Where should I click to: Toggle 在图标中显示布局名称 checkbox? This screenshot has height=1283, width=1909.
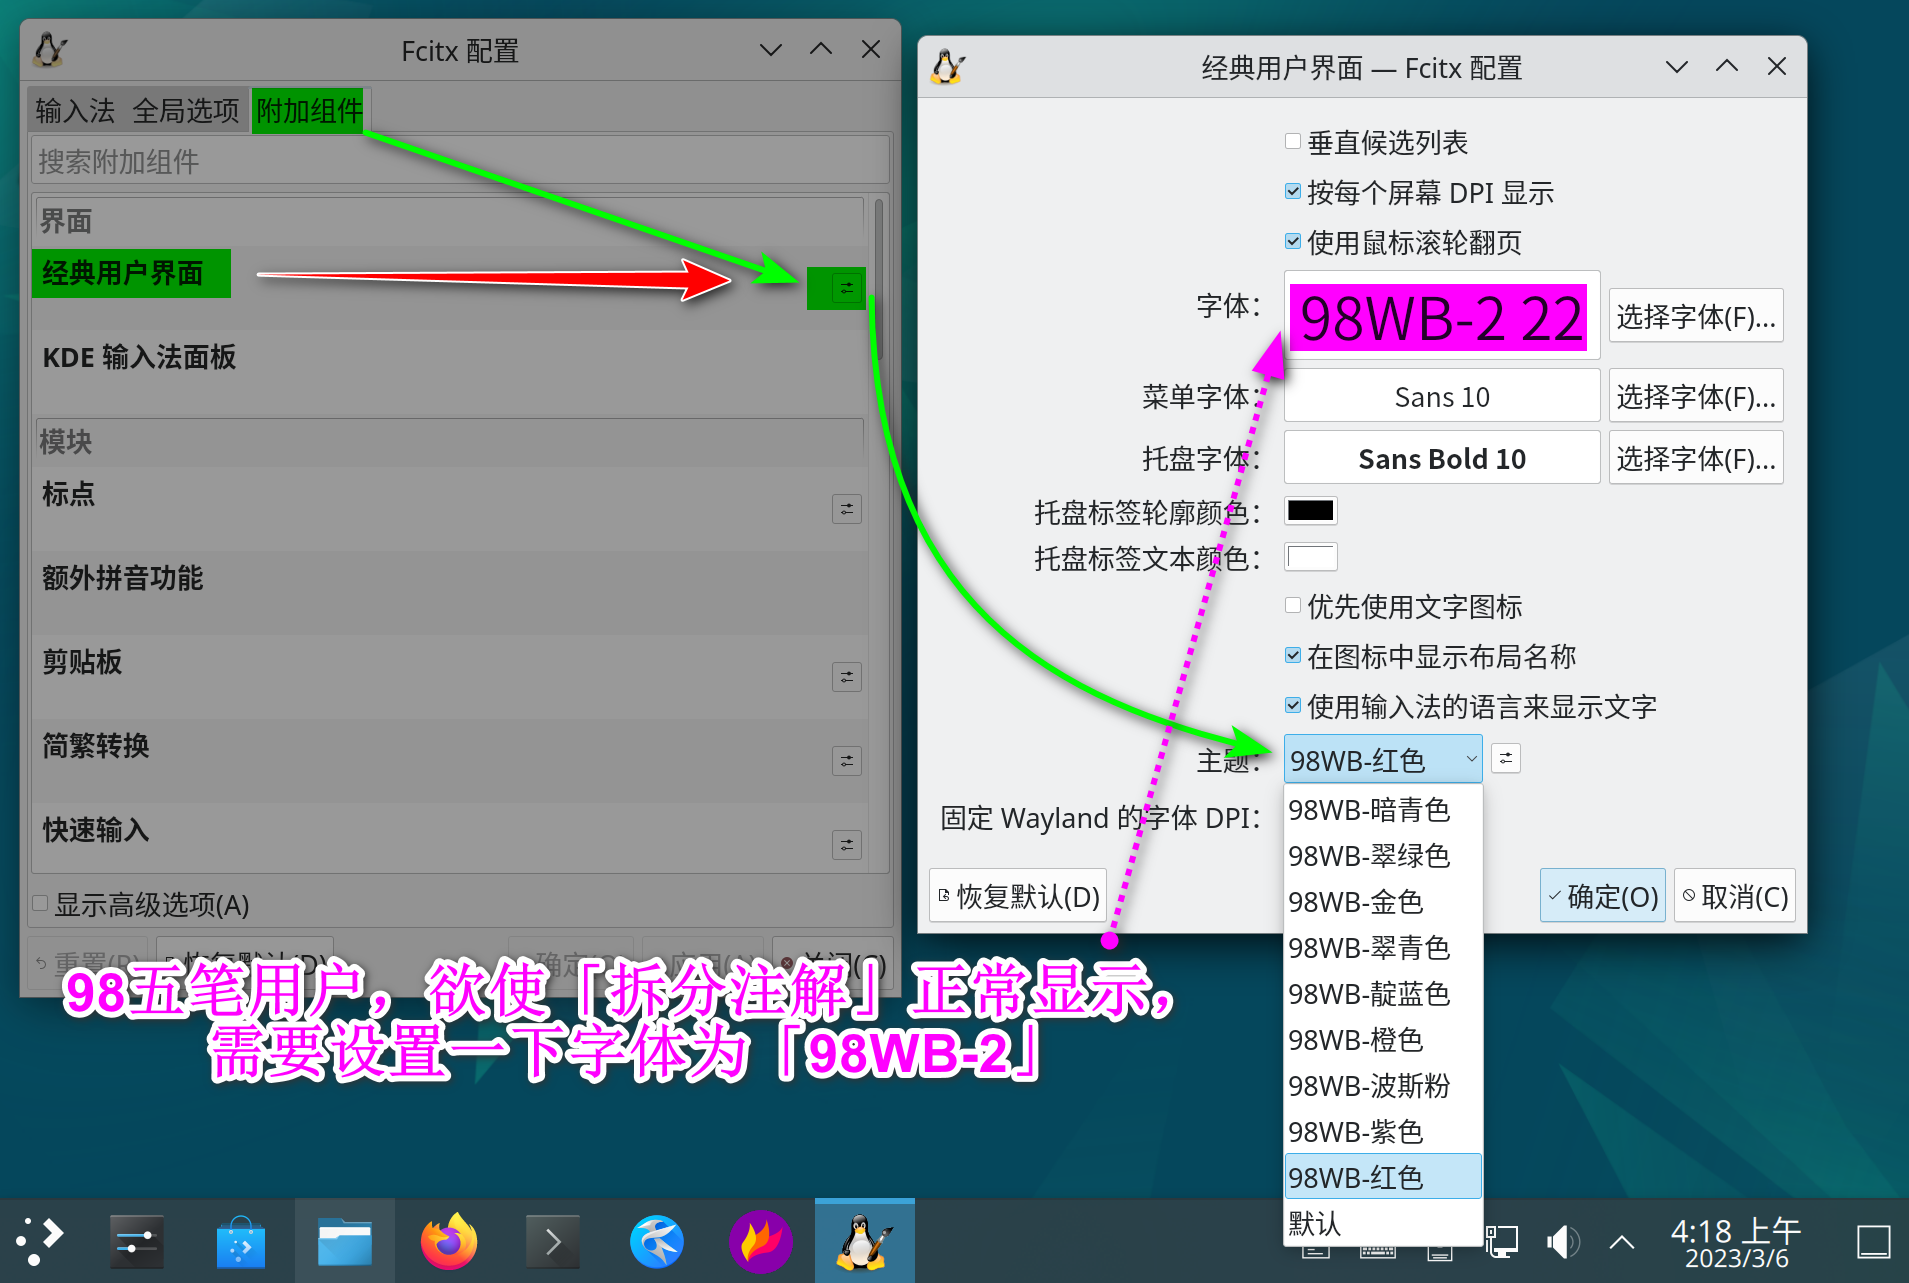click(1293, 655)
